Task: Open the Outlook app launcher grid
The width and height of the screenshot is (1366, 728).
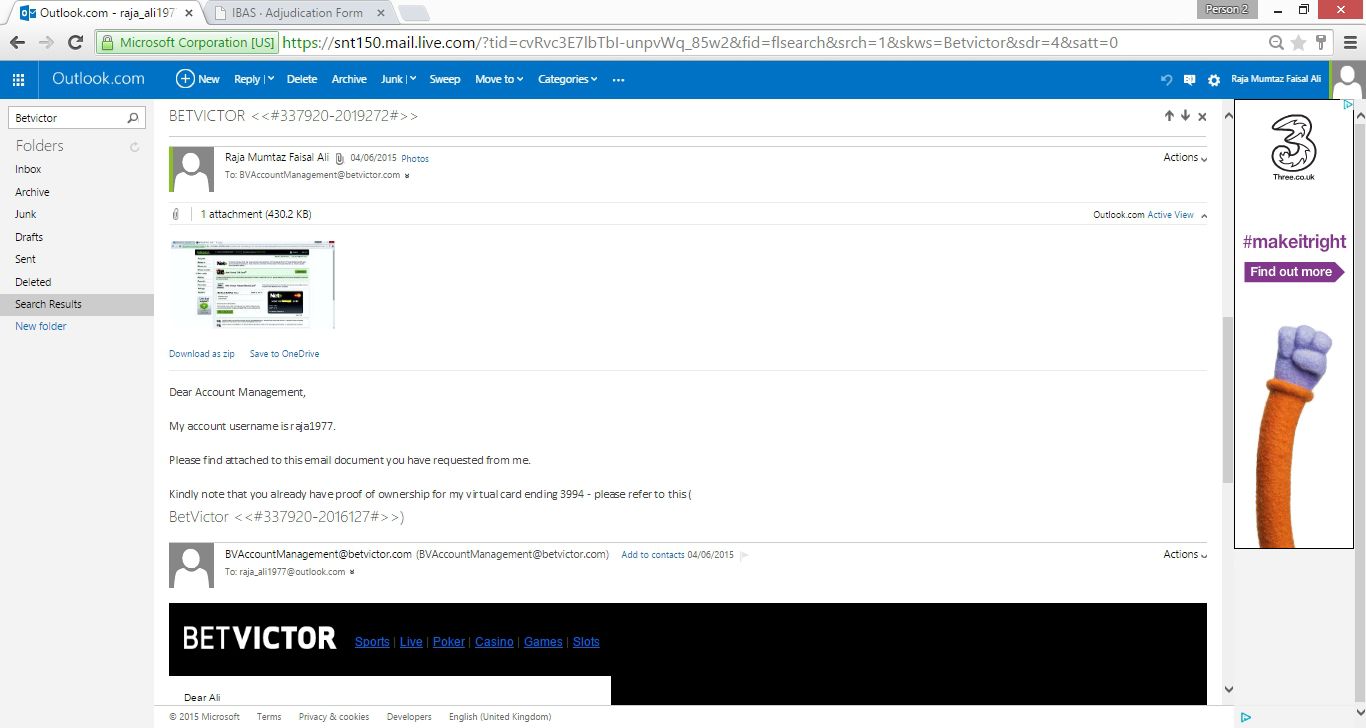Action: 18,79
